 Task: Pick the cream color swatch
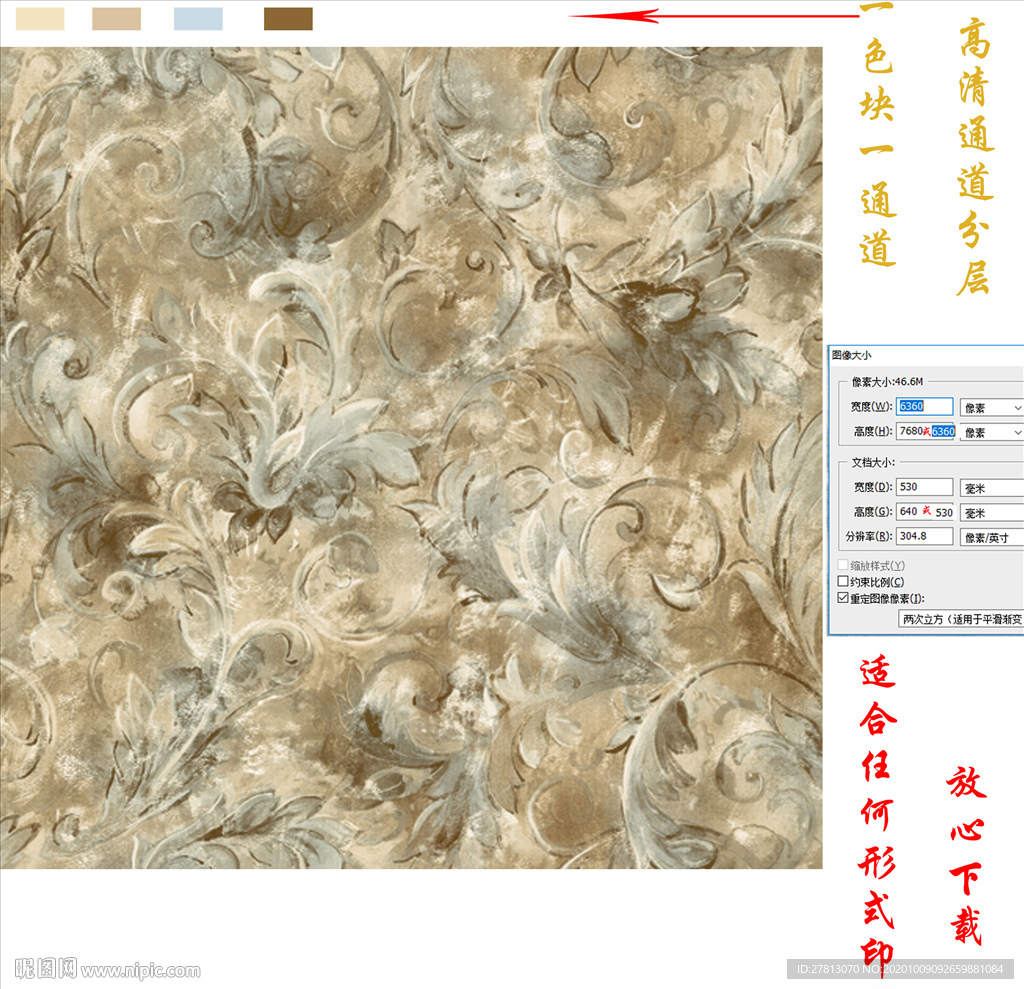tap(40, 19)
